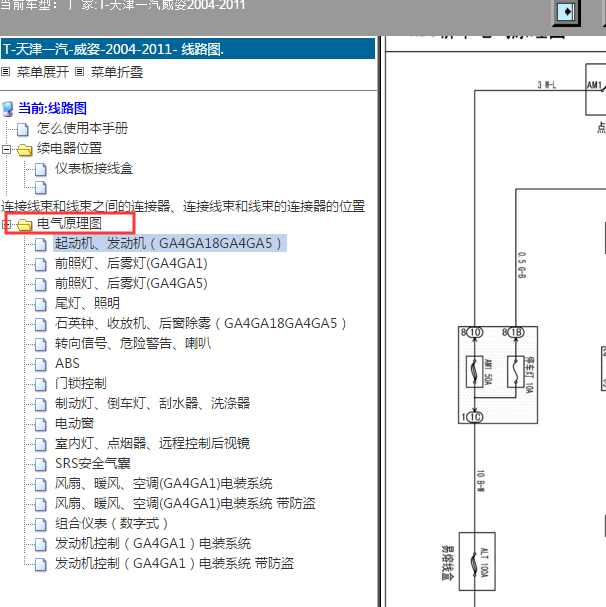Click the T-天津一汽-威姿-2004-2011-线路图 header bar
This screenshot has height=607, width=606.
point(188,49)
